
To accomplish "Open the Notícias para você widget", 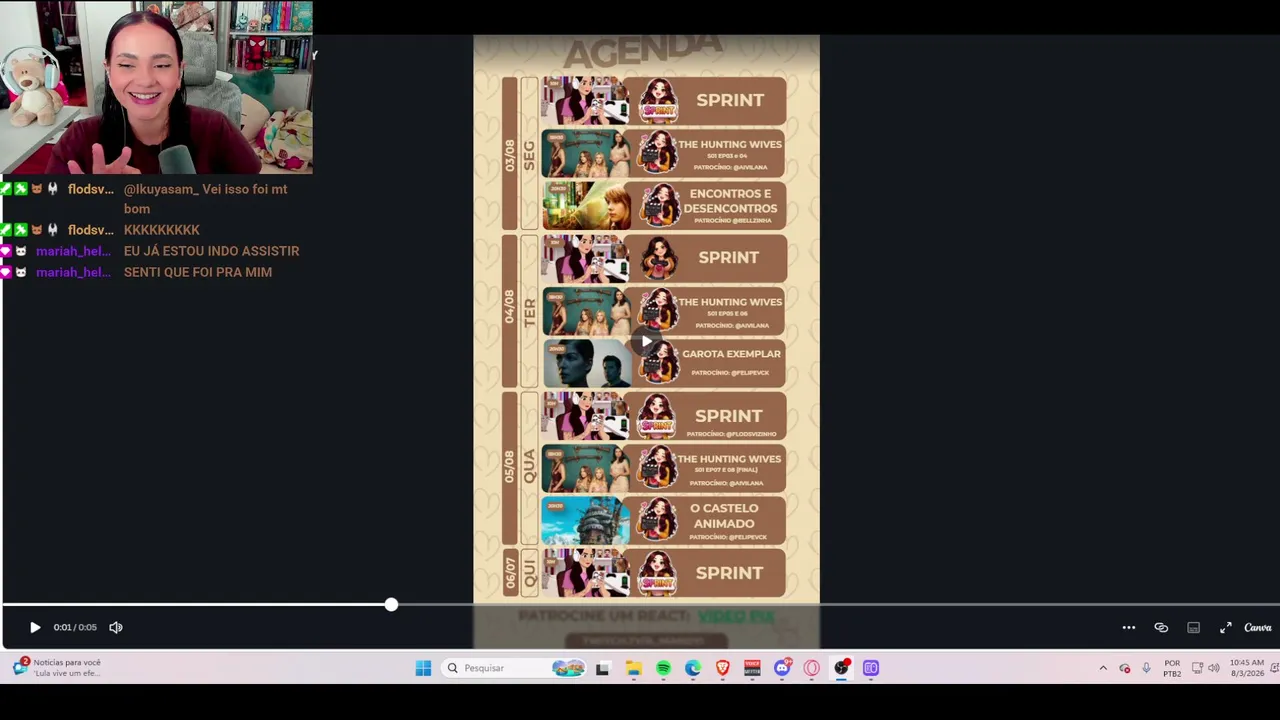I will tap(57, 667).
